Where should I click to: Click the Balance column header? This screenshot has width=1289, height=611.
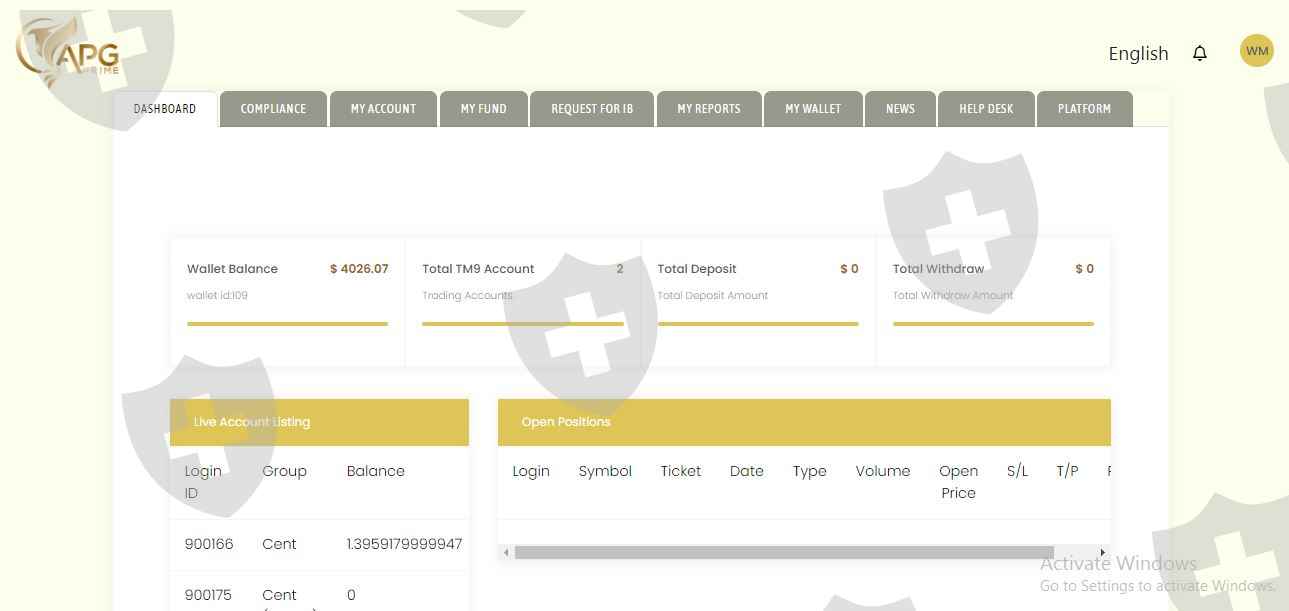375,471
